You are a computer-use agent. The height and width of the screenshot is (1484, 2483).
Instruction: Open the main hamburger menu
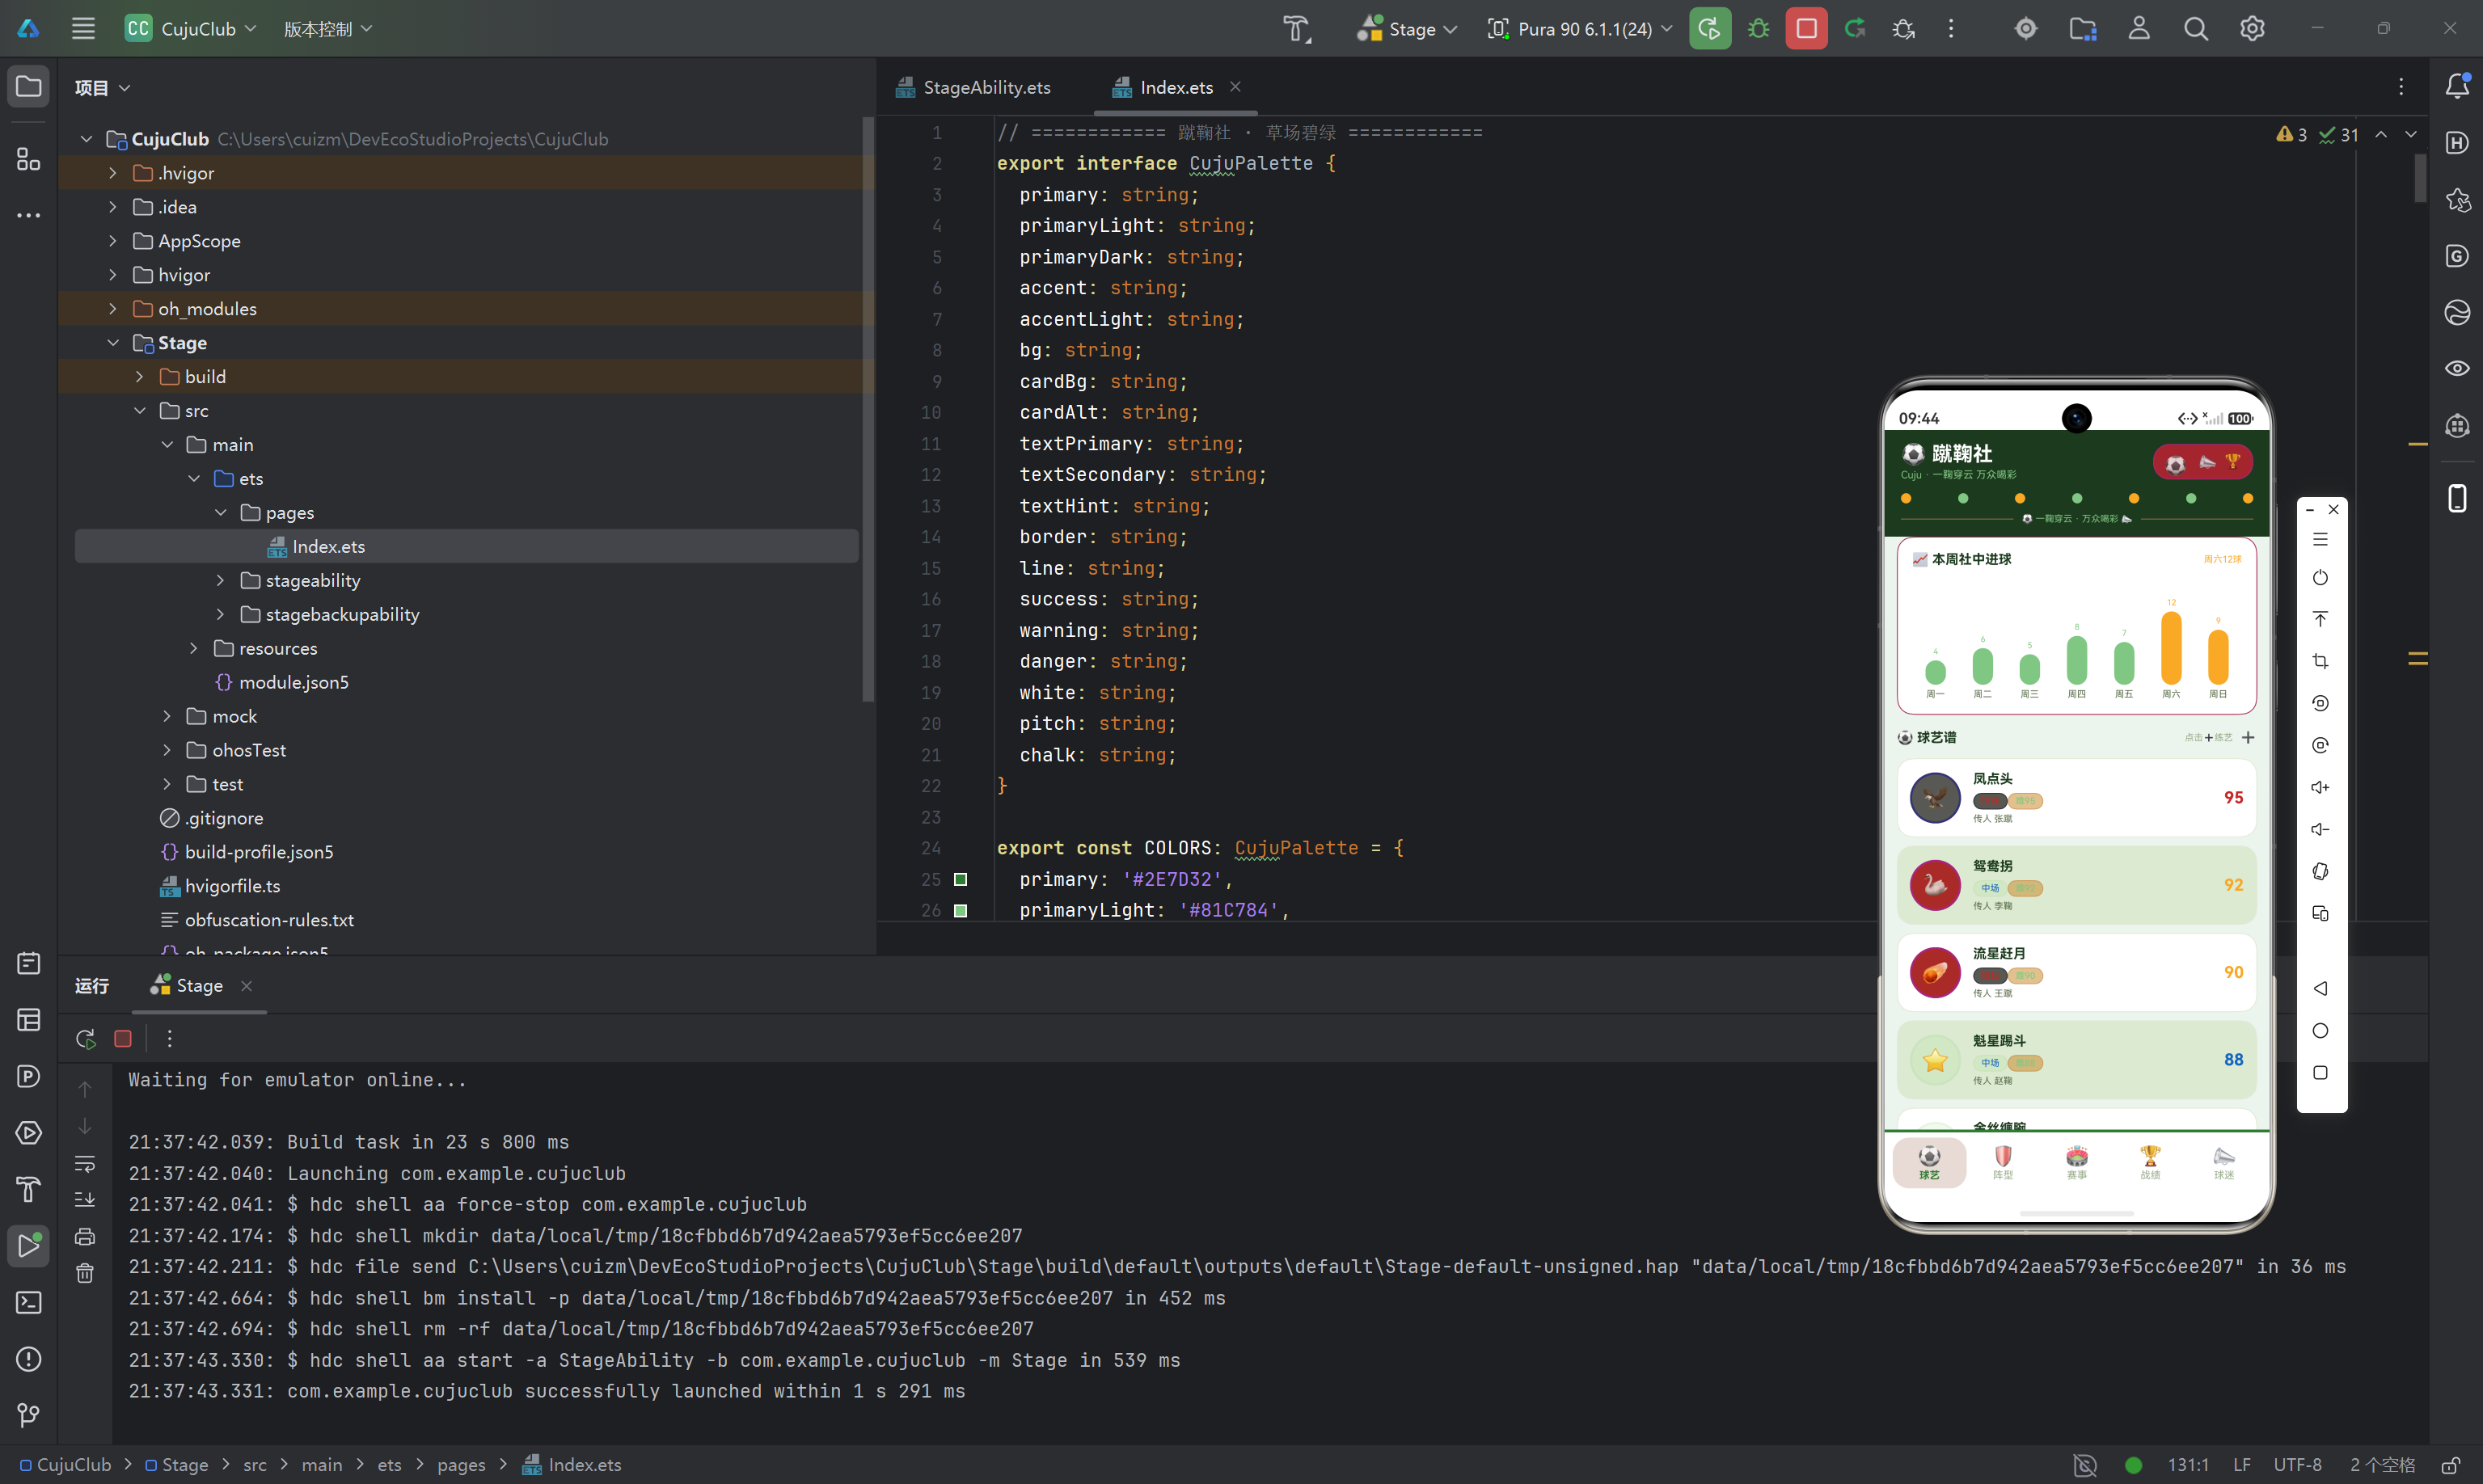coord(83,29)
